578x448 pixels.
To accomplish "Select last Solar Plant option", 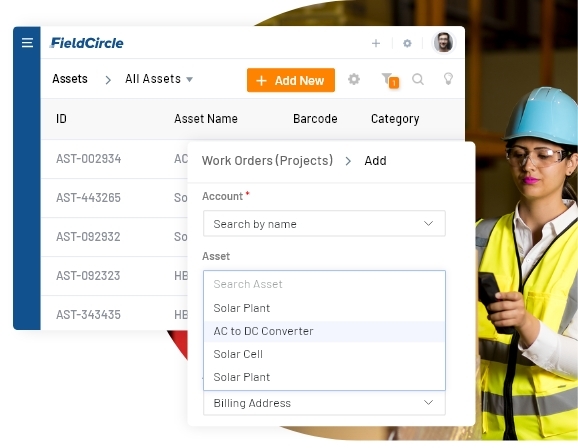I will [x=324, y=377].
